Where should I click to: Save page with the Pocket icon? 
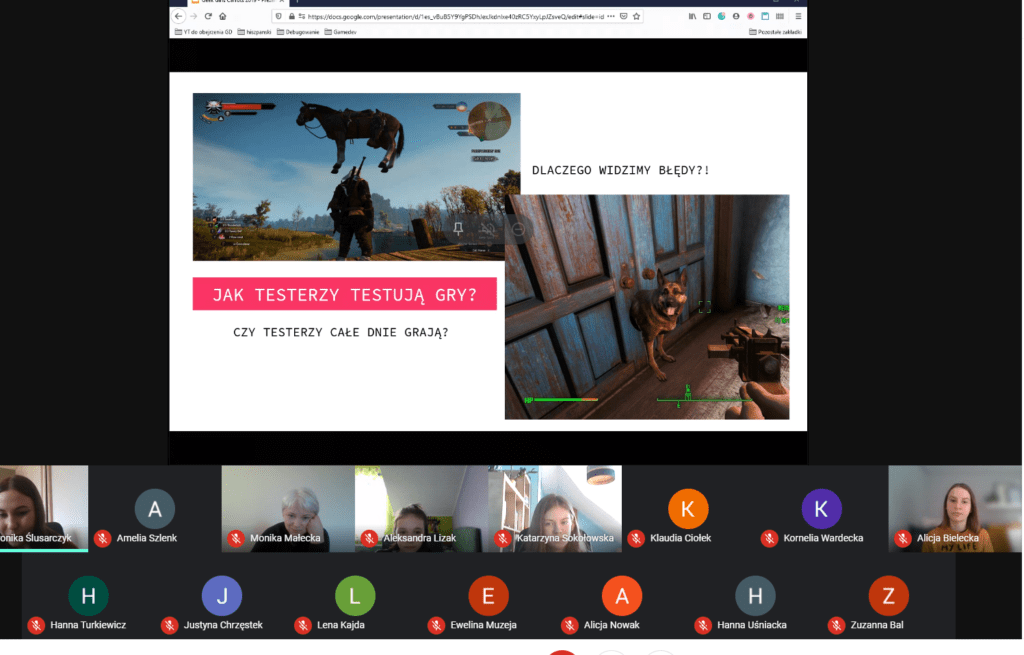(624, 16)
